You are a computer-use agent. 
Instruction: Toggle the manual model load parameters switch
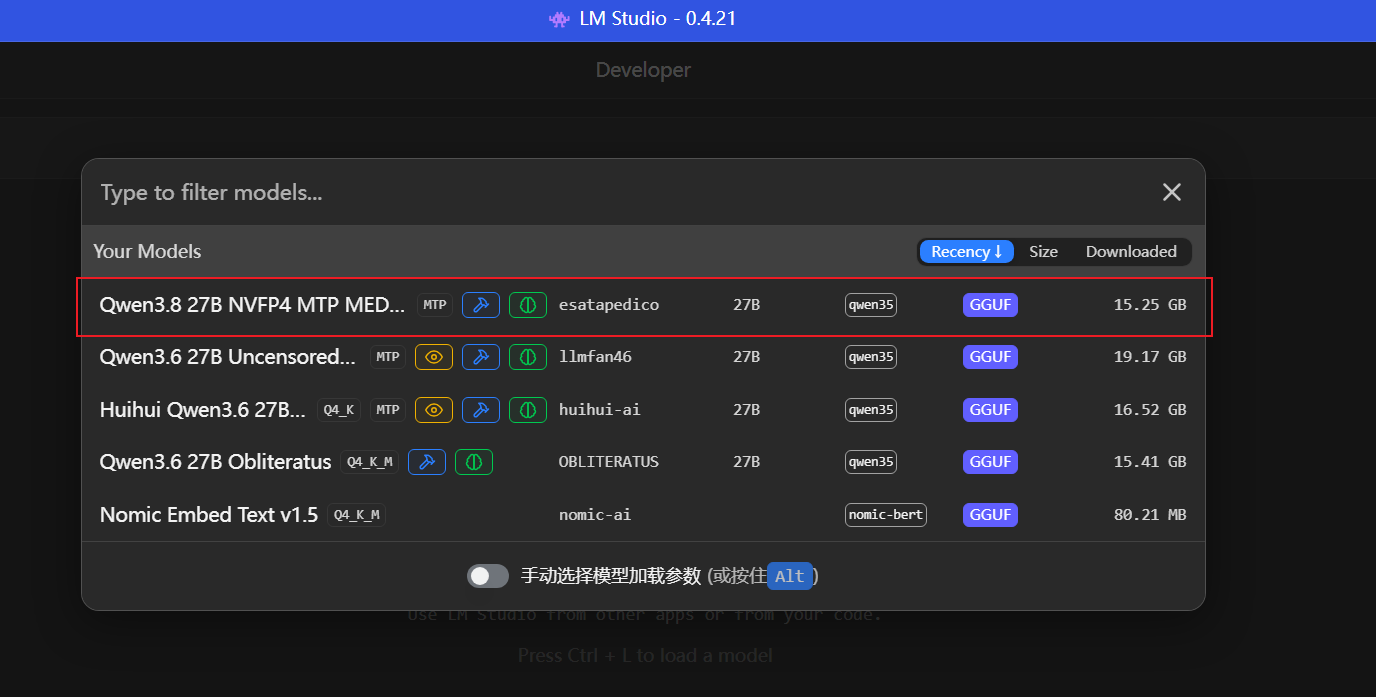[x=488, y=576]
